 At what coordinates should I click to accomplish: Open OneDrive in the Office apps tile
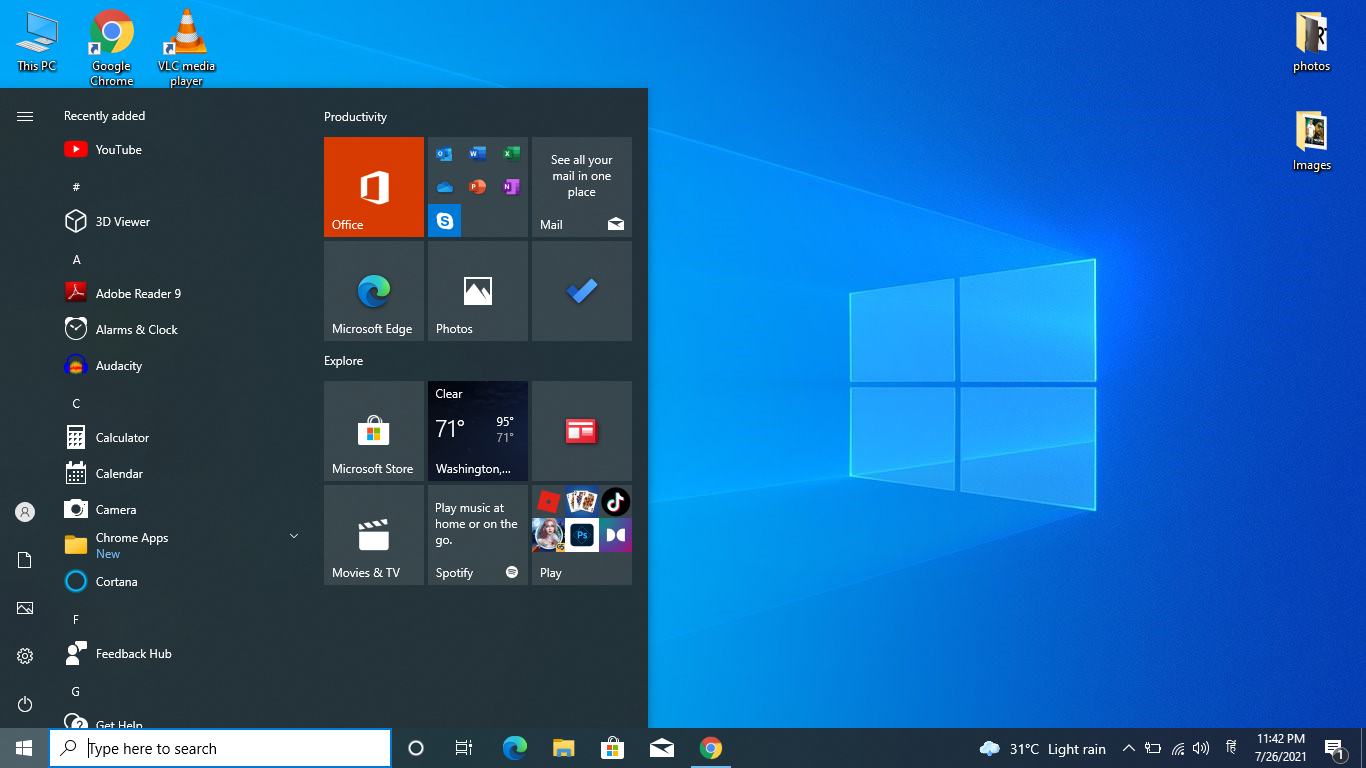(445, 187)
